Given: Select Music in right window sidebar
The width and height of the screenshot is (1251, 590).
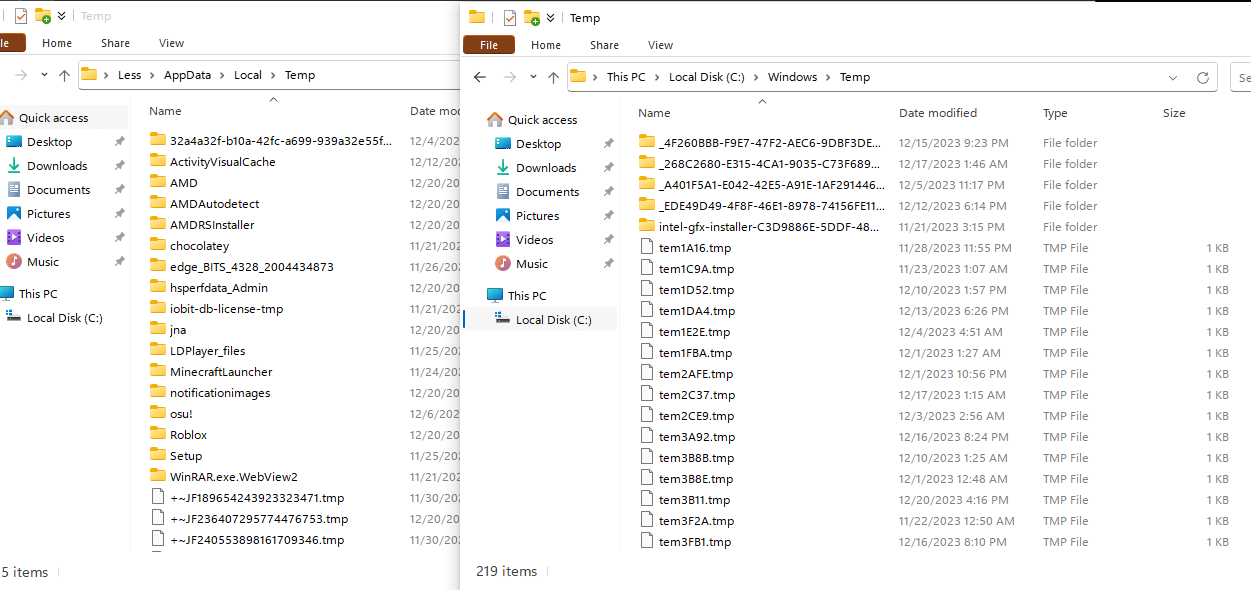Looking at the screenshot, I should [x=532, y=264].
